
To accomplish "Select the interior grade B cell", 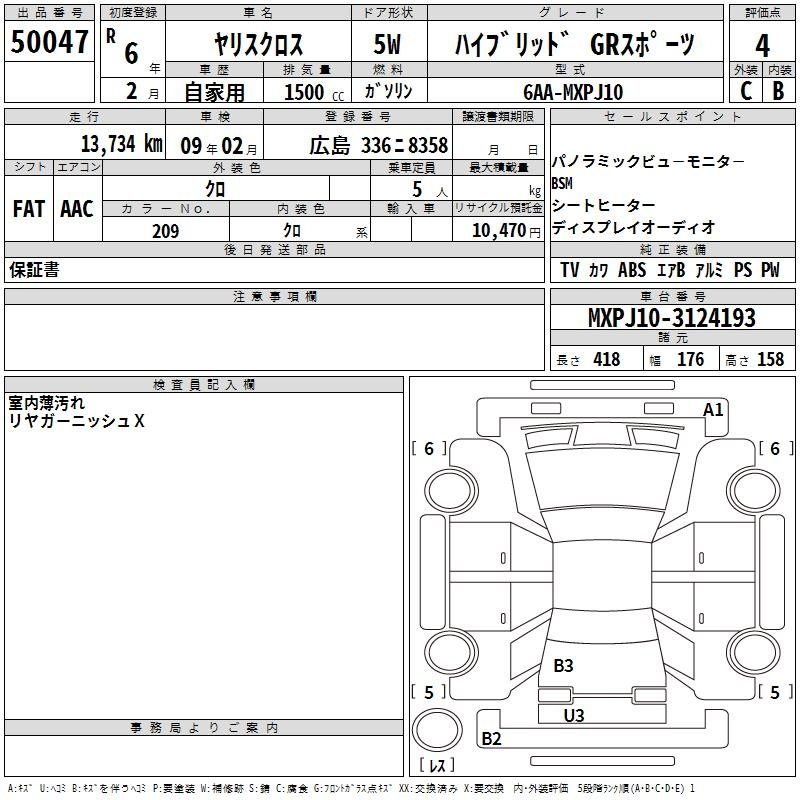I will [x=779, y=91].
